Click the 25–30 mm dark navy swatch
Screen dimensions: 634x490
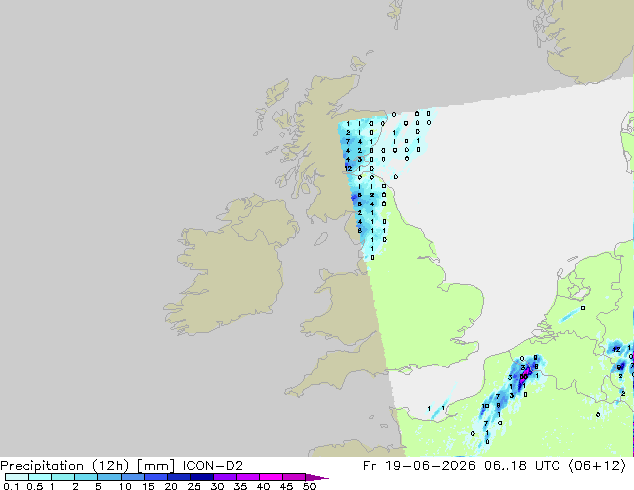click(x=201, y=477)
